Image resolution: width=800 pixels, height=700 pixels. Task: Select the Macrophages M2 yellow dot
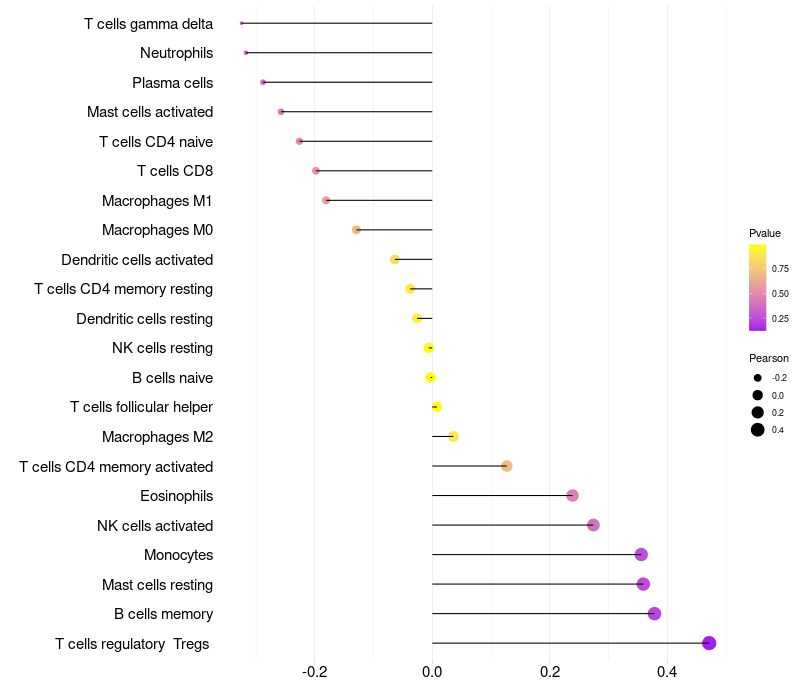tap(453, 437)
